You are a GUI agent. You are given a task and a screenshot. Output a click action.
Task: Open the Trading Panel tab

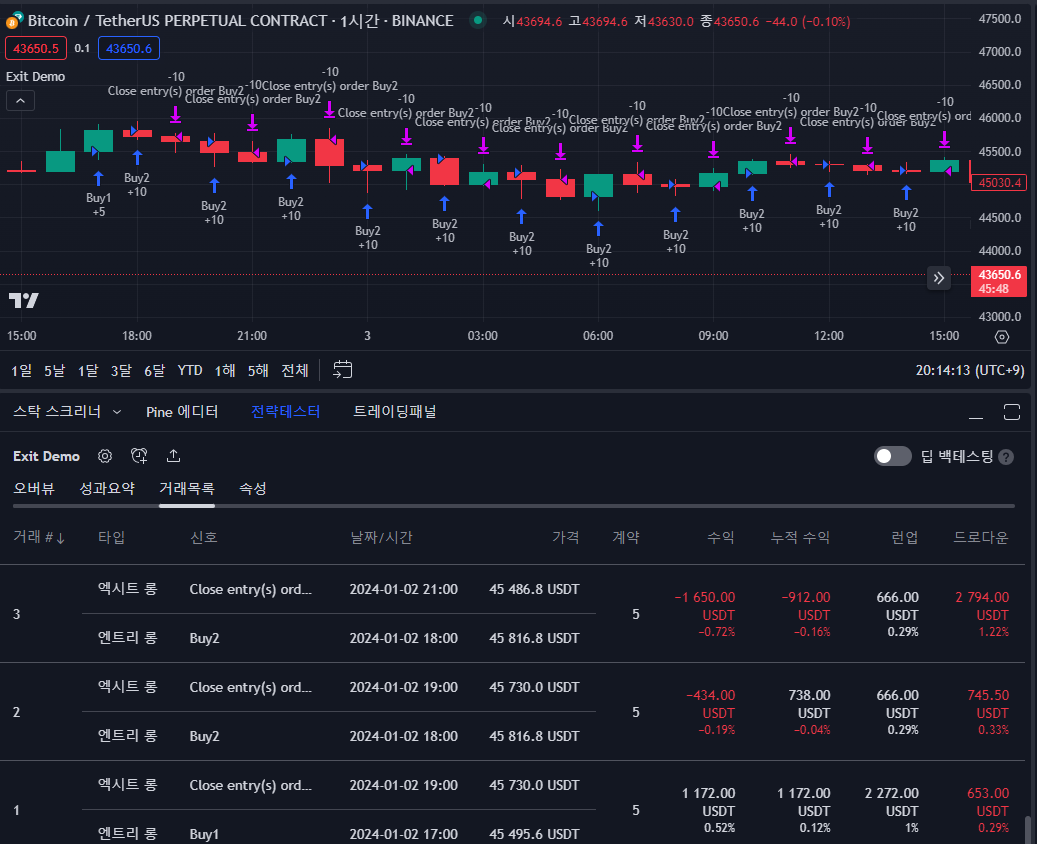point(395,411)
